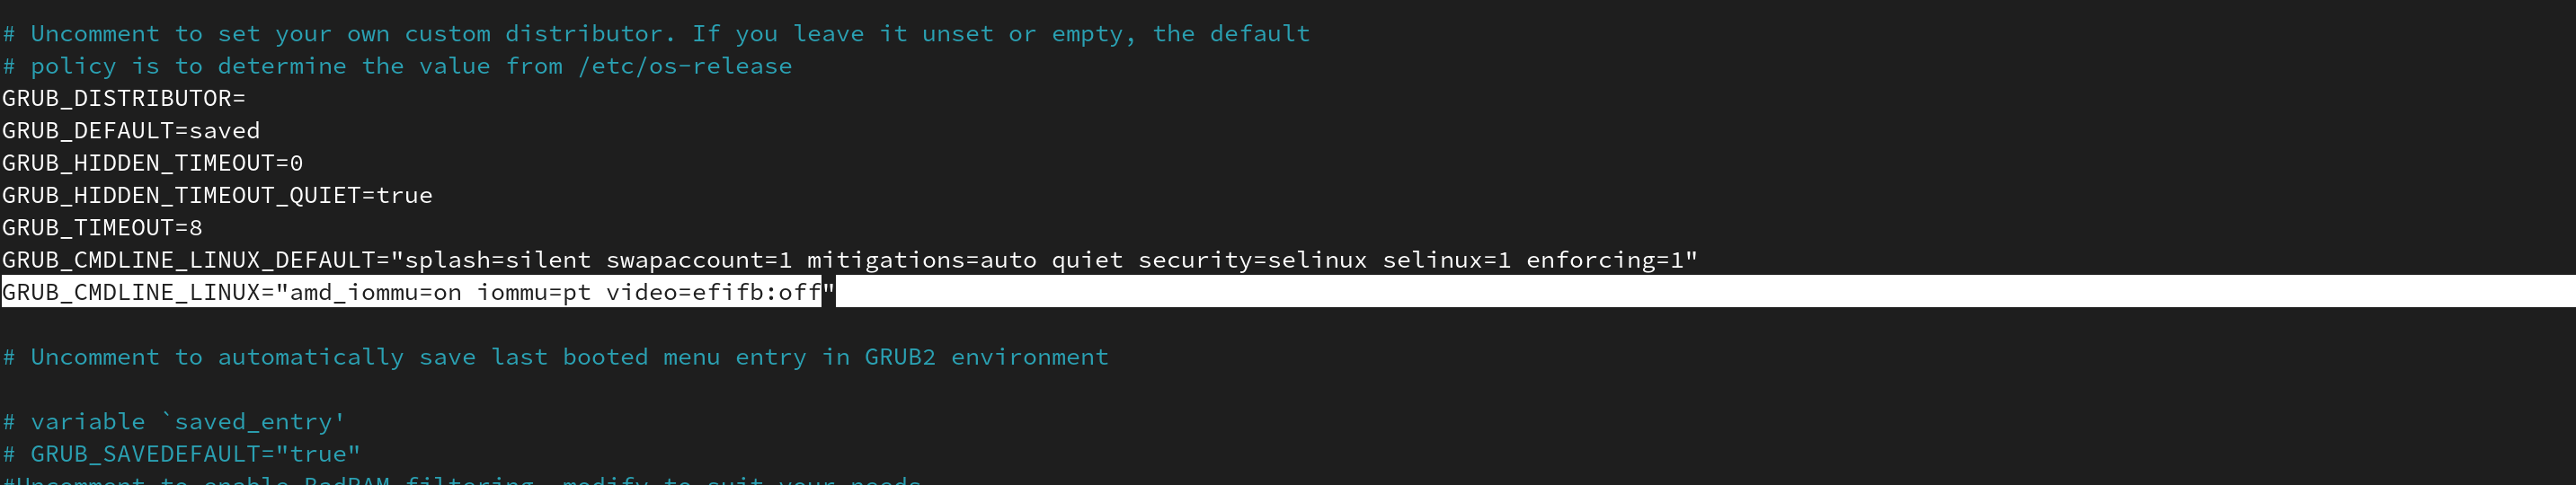Click the /etc/os-release path in comment
The width and height of the screenshot is (2576, 485).
click(685, 66)
